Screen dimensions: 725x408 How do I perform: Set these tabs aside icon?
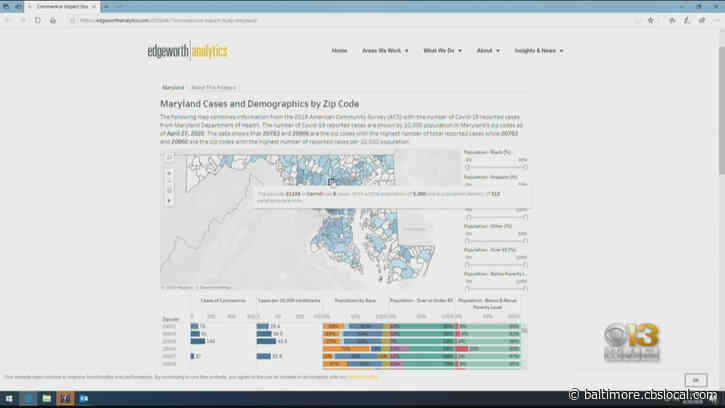pyautogui.click(x=18, y=6)
